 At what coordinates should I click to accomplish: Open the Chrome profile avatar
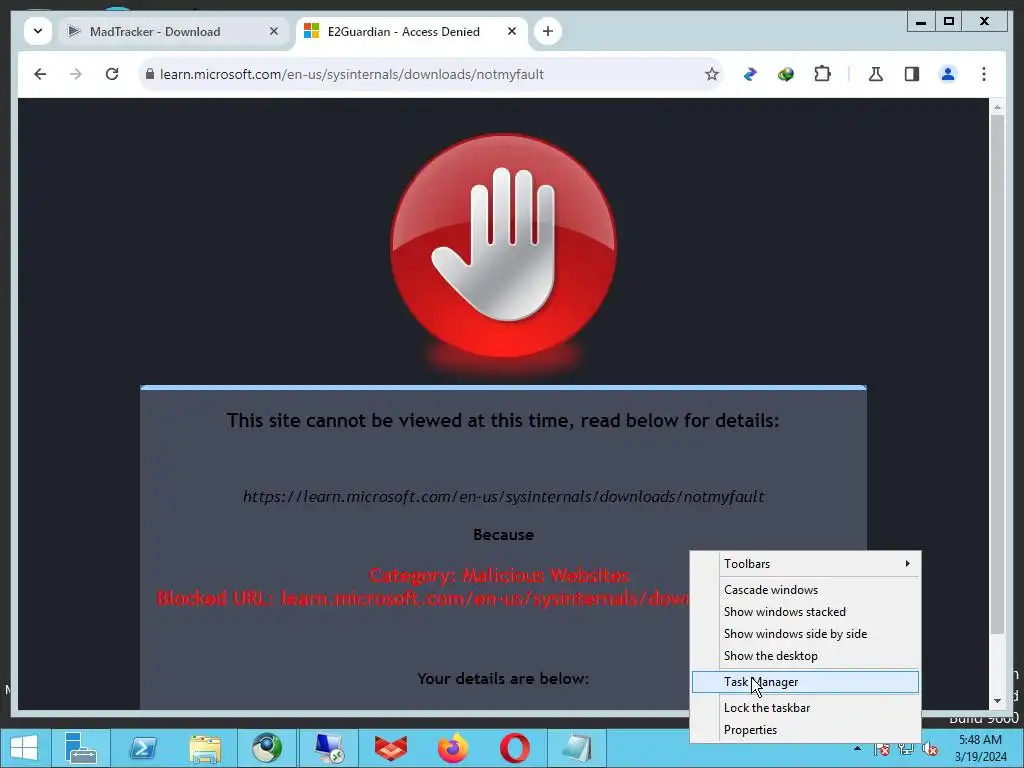click(x=948, y=74)
